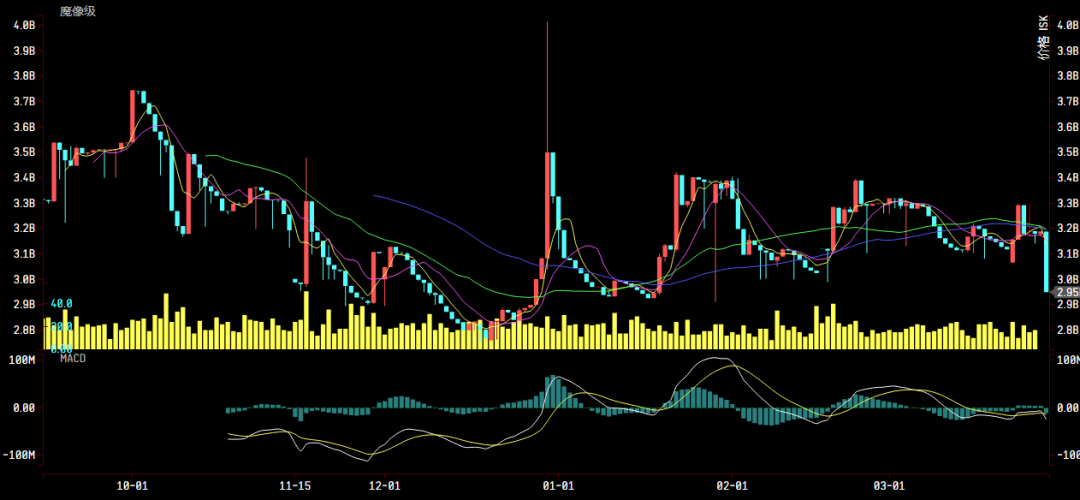
Task: Select the 02-01 date tick on timeline
Action: click(x=733, y=485)
